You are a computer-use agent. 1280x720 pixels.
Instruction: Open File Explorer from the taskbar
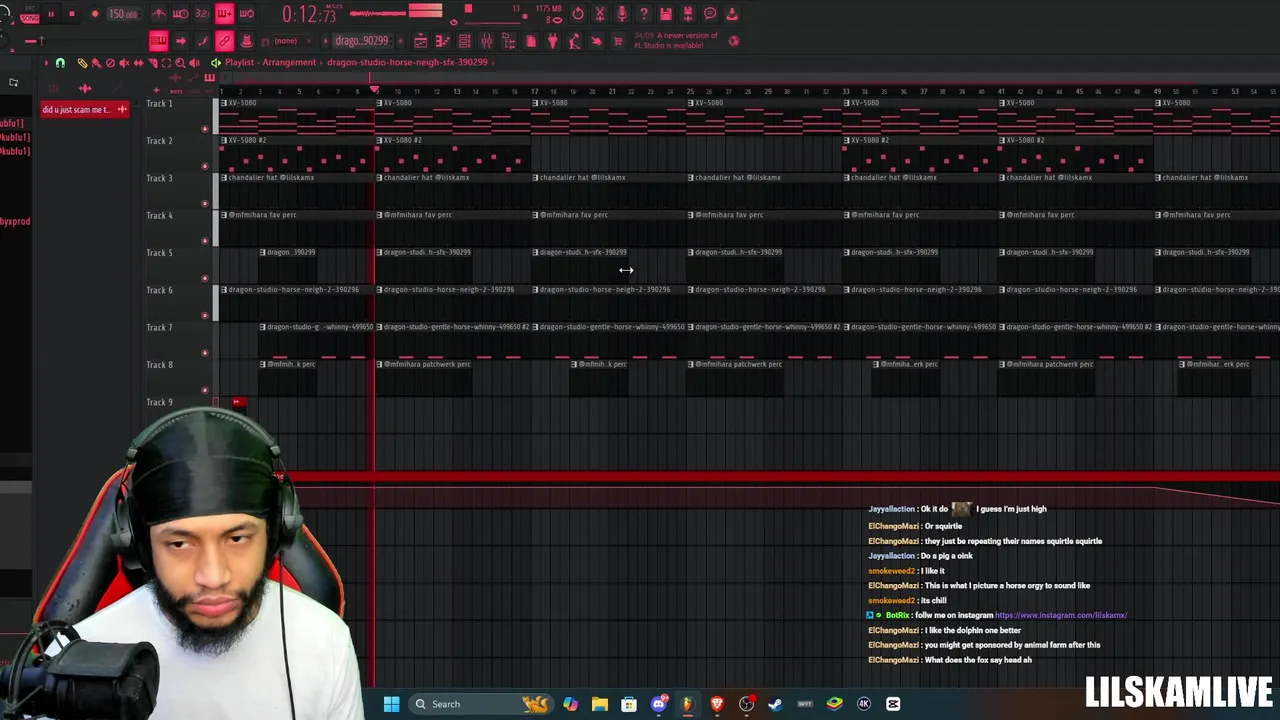click(600, 704)
